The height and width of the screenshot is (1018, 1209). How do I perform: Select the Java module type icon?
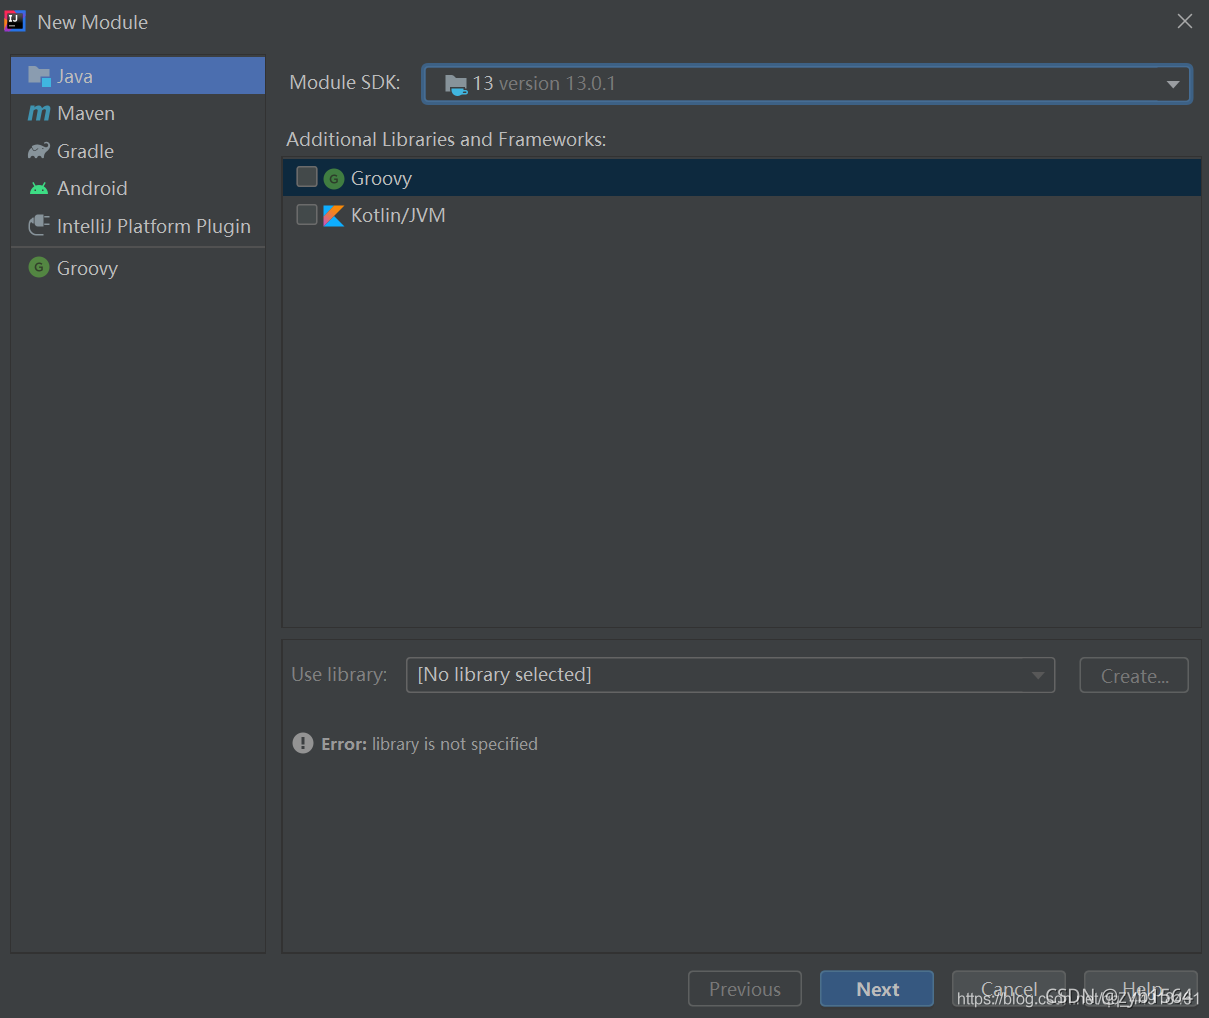pos(39,76)
